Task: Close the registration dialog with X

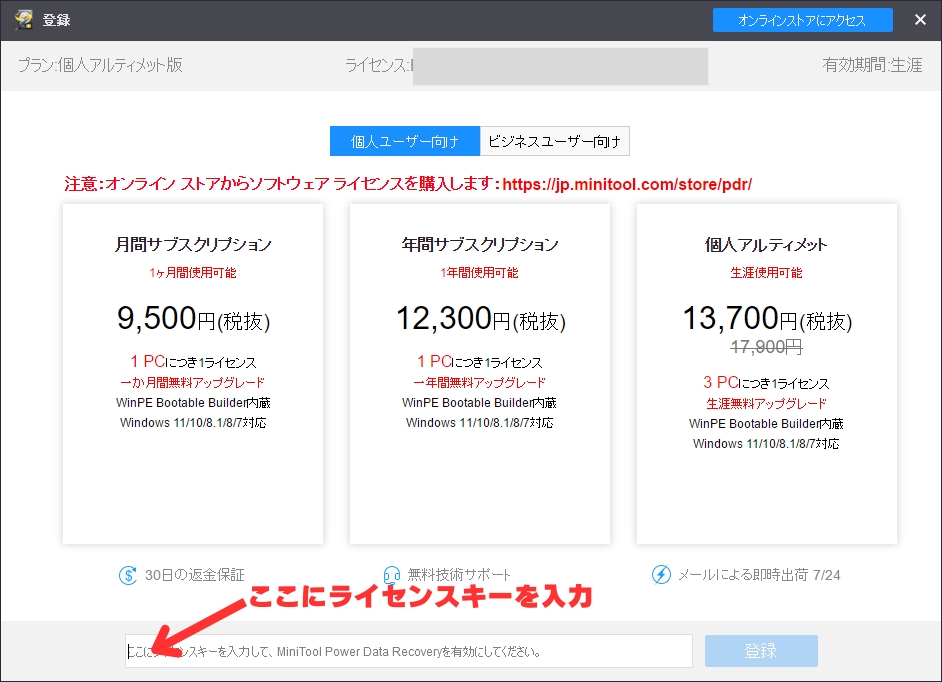Action: pos(920,20)
